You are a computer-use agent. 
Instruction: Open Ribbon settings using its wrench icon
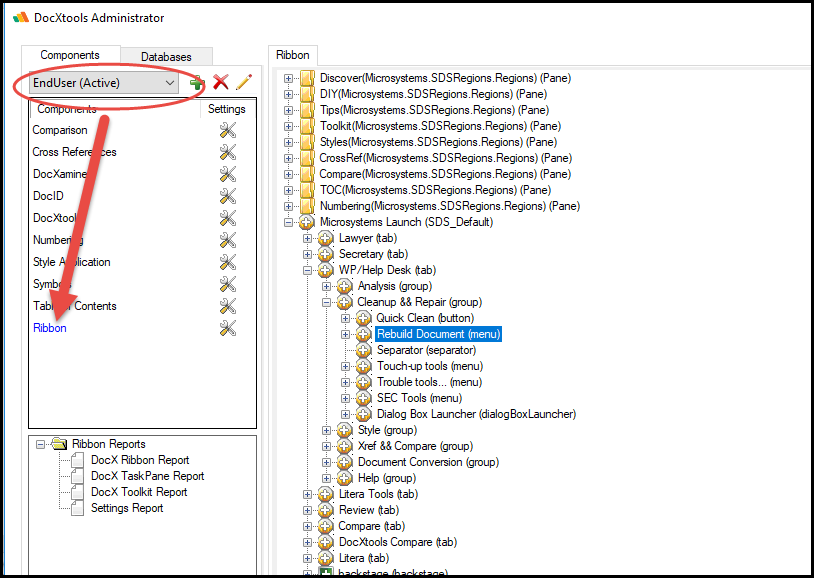click(x=227, y=328)
